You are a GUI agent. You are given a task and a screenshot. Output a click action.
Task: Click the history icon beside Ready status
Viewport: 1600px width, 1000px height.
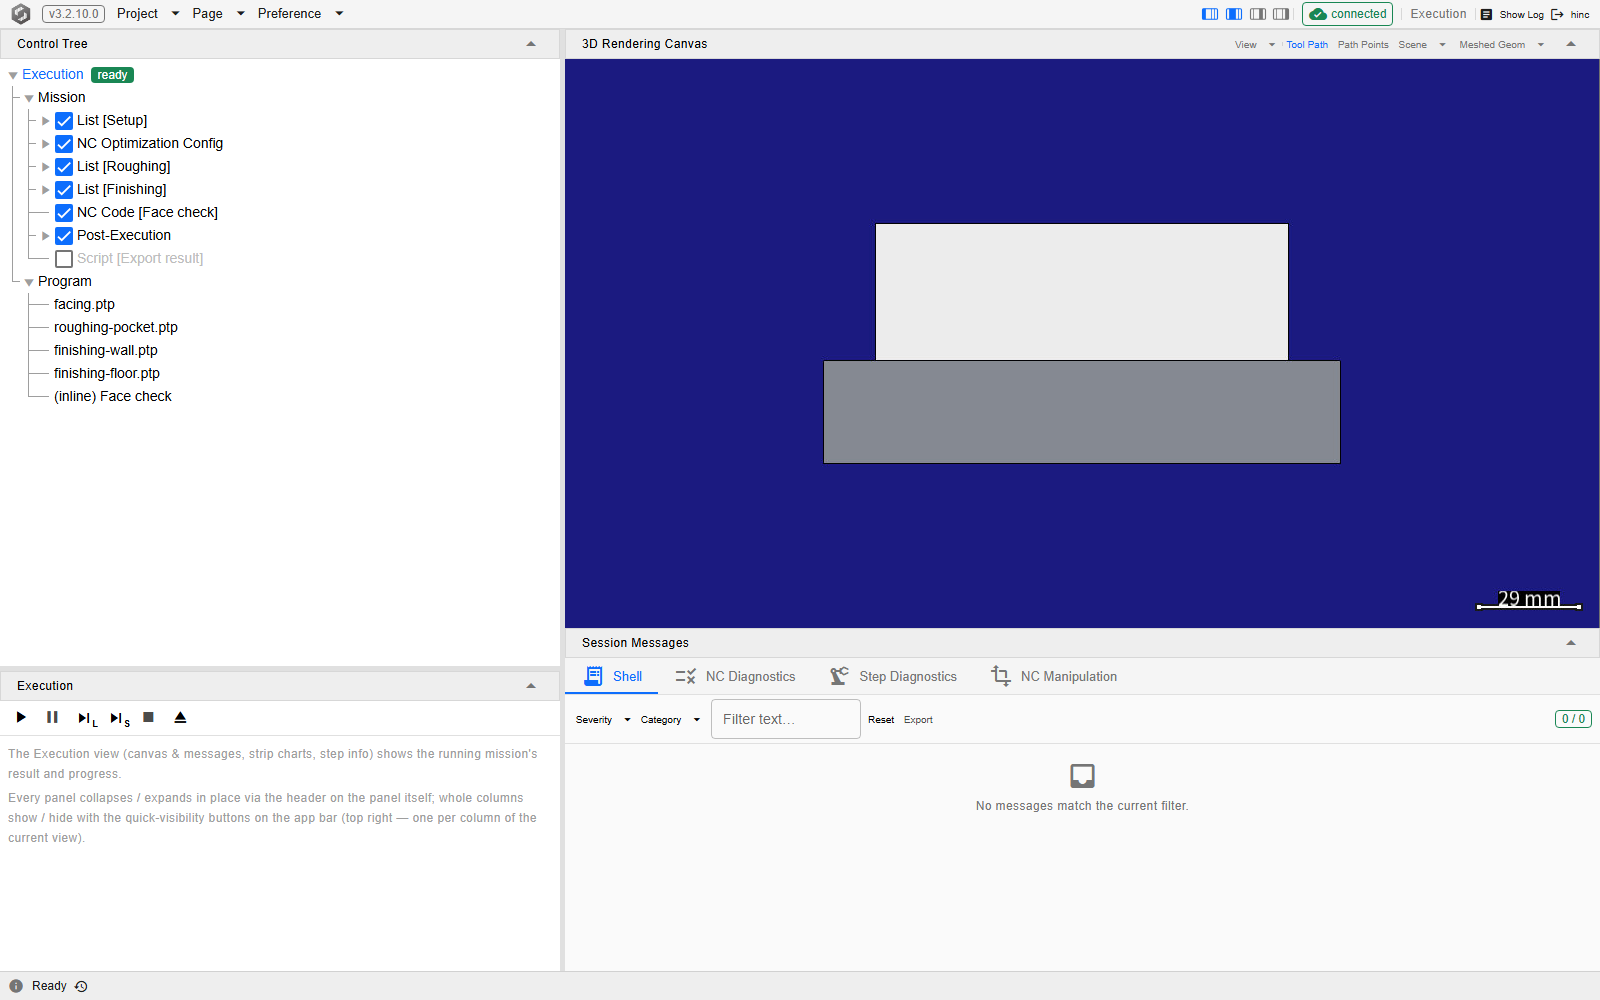pos(81,986)
